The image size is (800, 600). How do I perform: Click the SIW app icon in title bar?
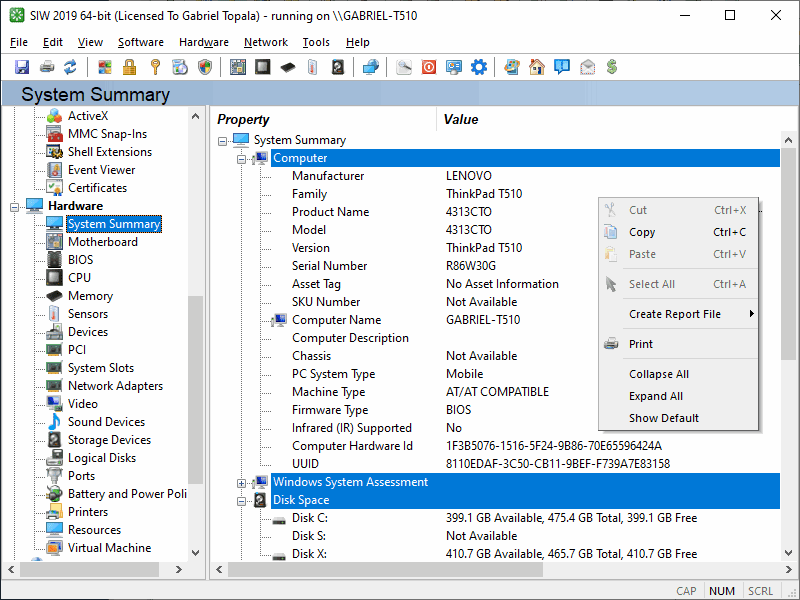click(17, 15)
